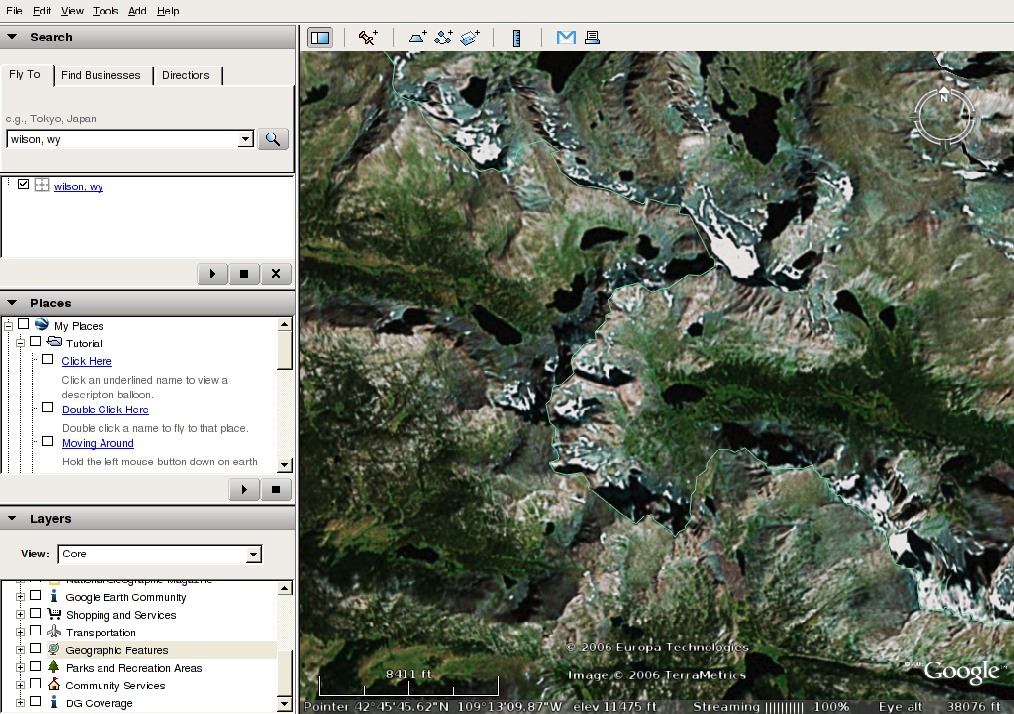1014x714 pixels.
Task: Click the Google Earth Community info icon
Action: coord(54,596)
